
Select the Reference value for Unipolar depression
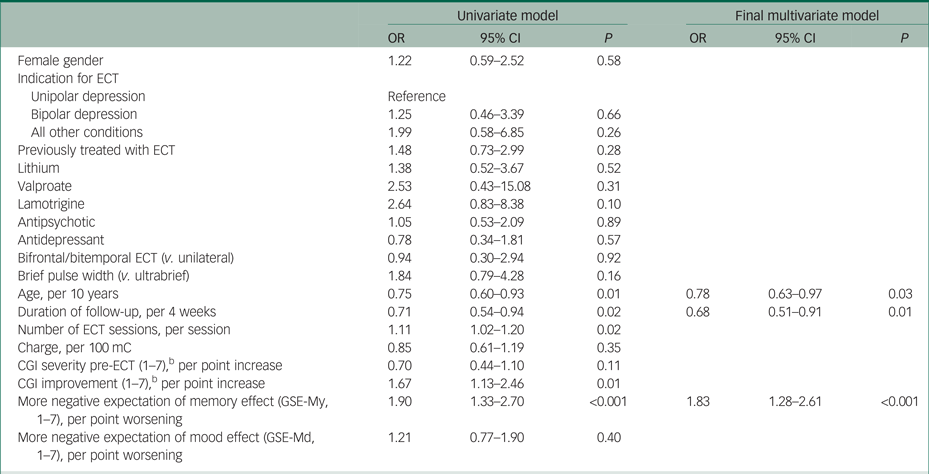[x=416, y=97]
